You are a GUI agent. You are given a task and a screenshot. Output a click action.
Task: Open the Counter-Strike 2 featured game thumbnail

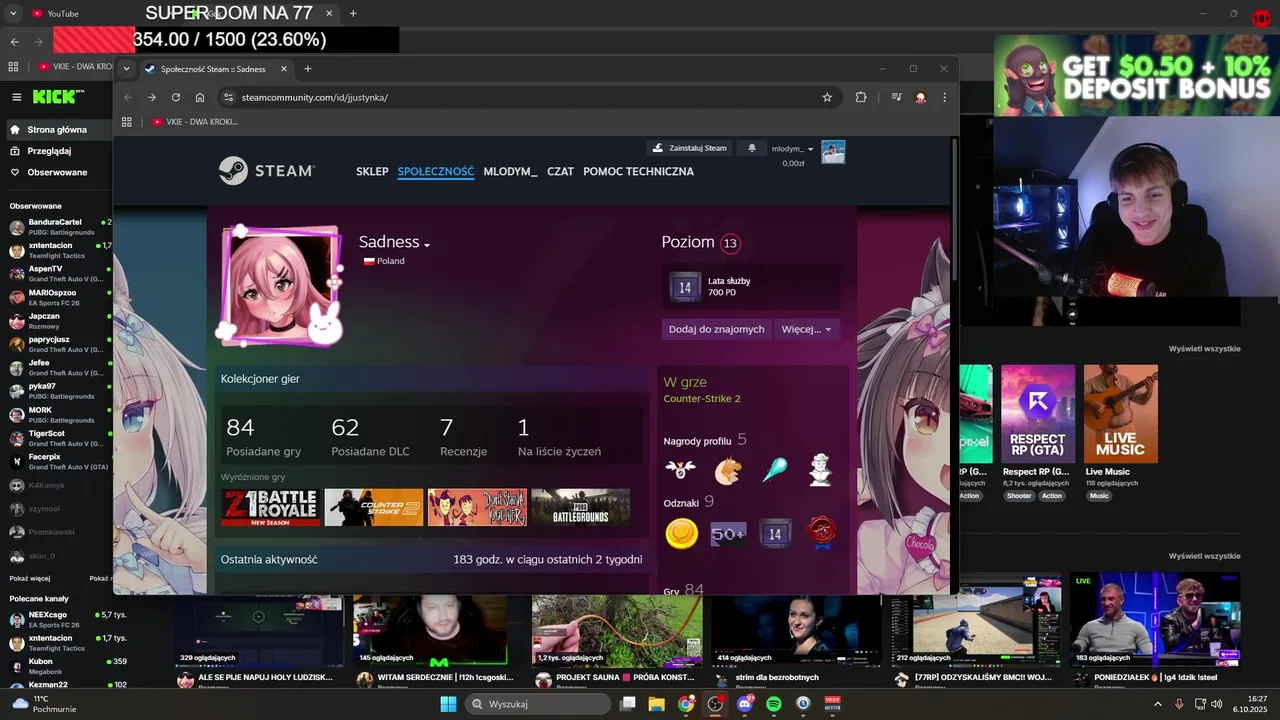pyautogui.click(x=374, y=508)
